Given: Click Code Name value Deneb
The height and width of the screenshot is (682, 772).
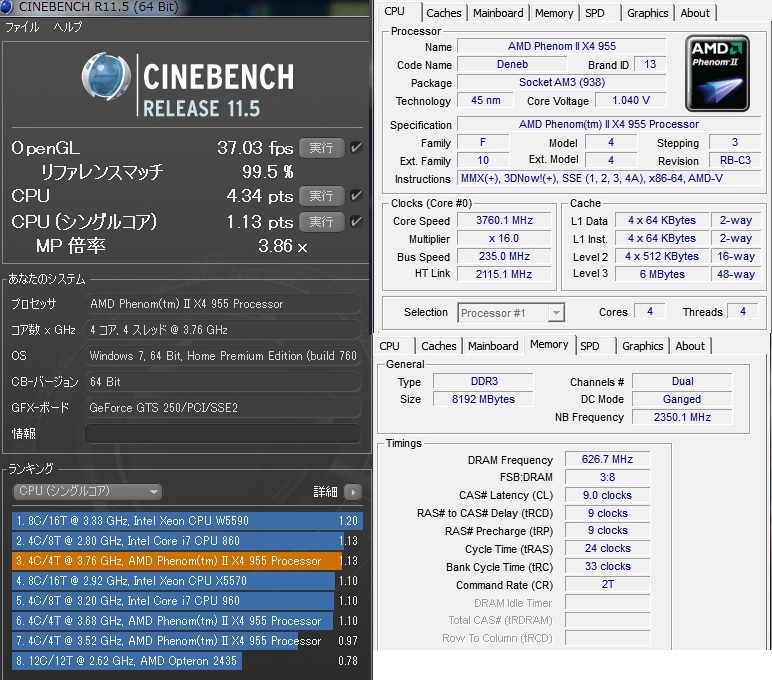Looking at the screenshot, I should 512,65.
